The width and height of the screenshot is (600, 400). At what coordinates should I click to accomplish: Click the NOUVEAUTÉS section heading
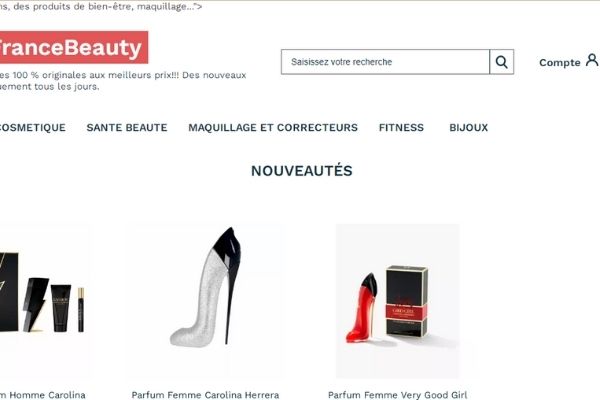[302, 171]
